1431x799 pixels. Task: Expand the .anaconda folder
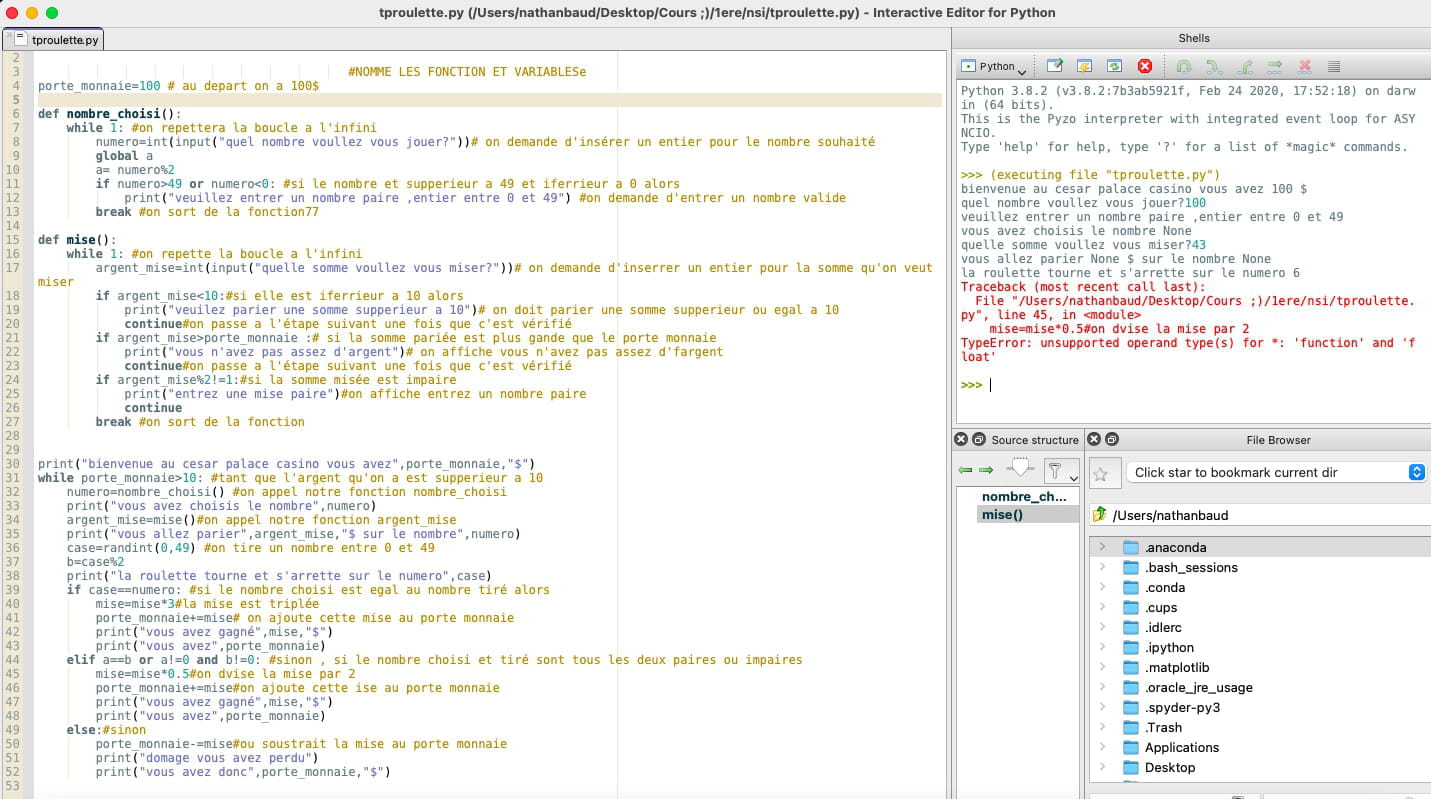[x=1102, y=547]
